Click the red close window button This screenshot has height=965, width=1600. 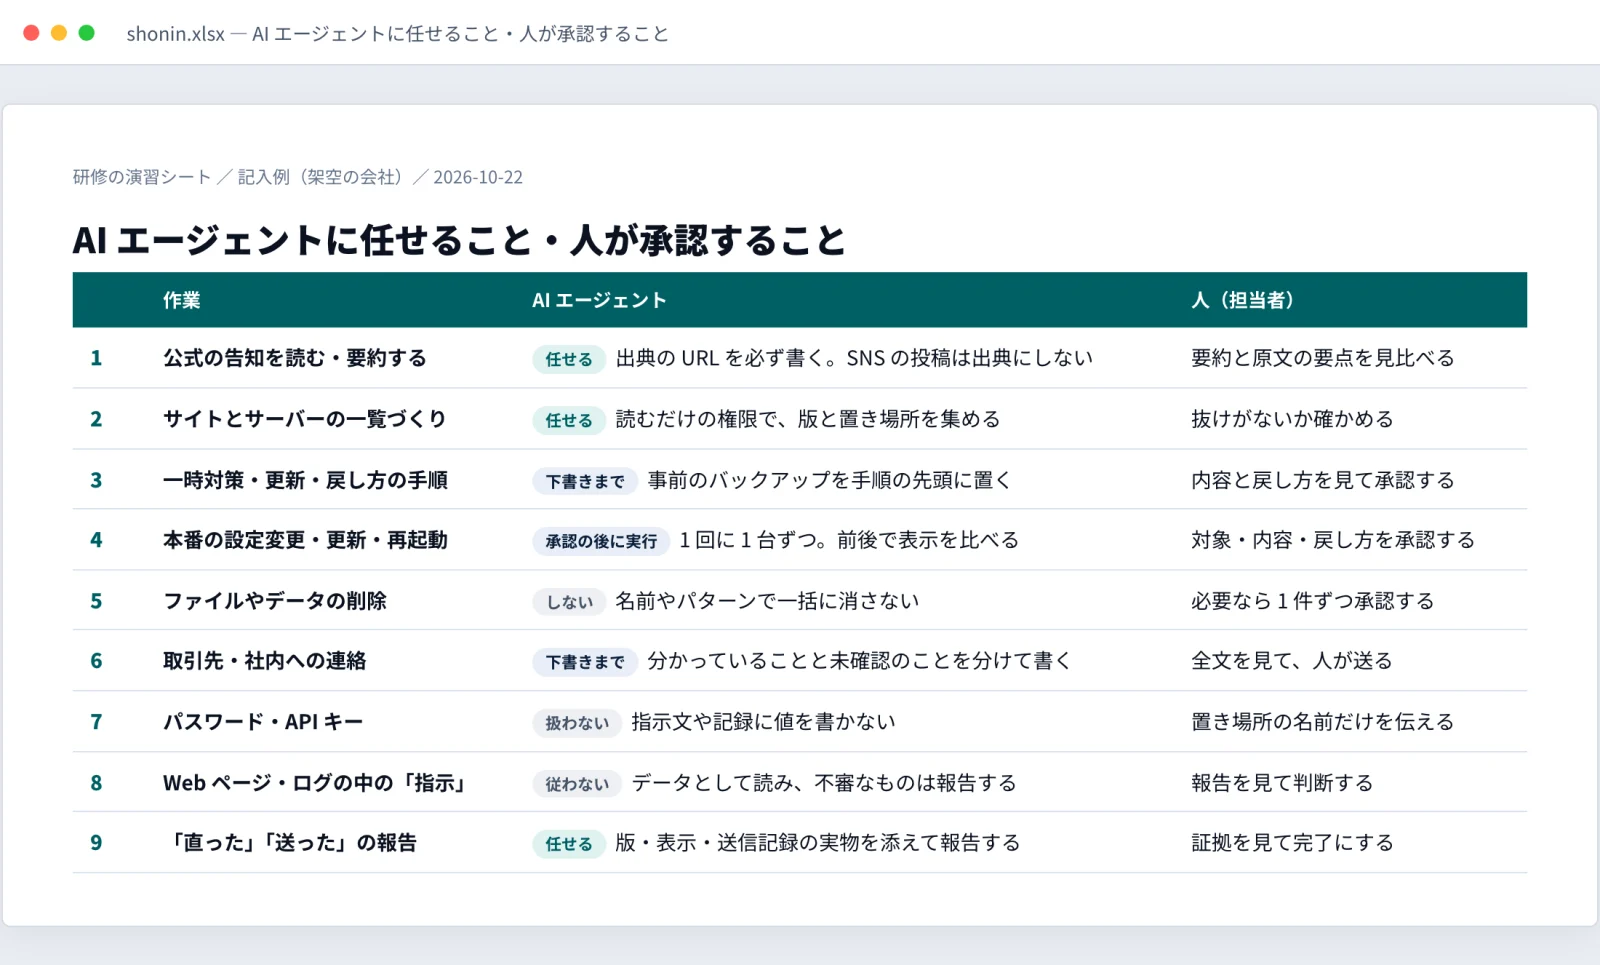coord(31,33)
